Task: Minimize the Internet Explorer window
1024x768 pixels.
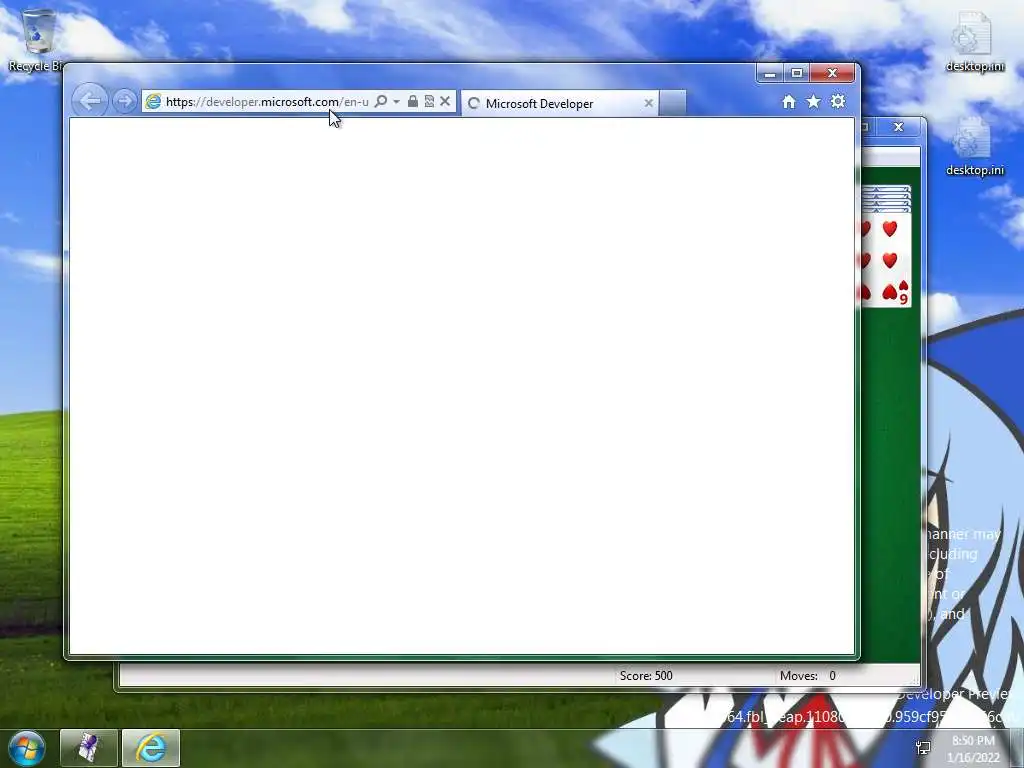Action: (770, 73)
